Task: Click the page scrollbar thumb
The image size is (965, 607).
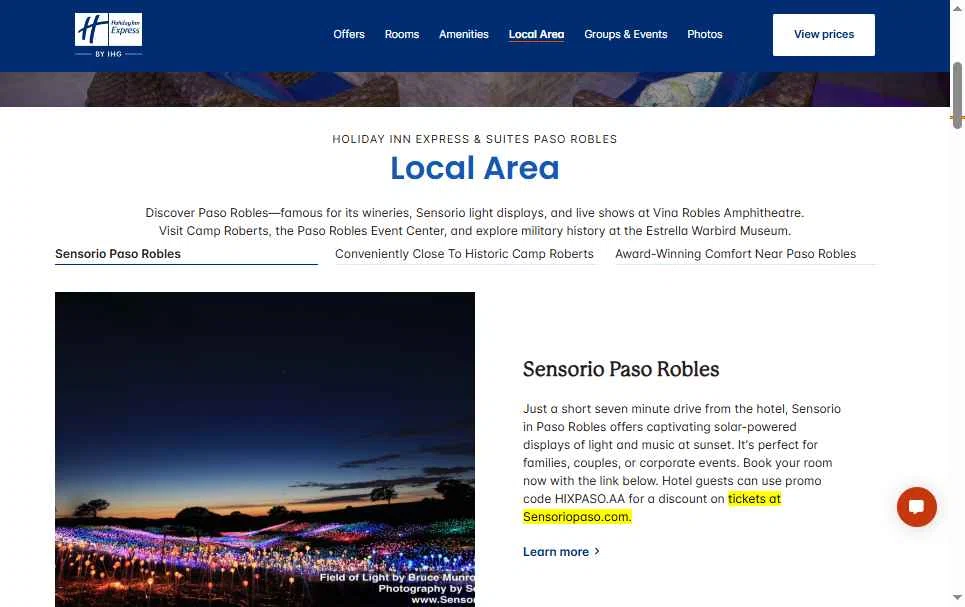Action: click(957, 95)
